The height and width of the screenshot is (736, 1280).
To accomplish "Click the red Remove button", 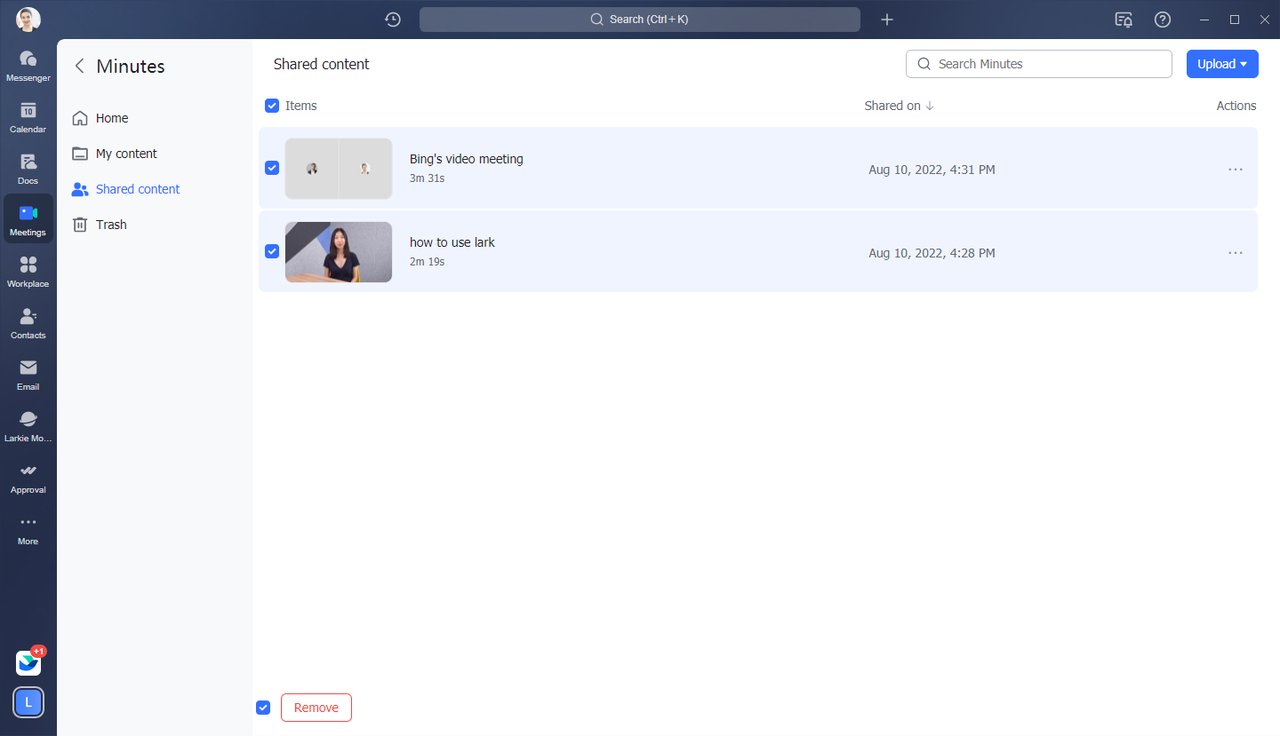I will [x=316, y=707].
